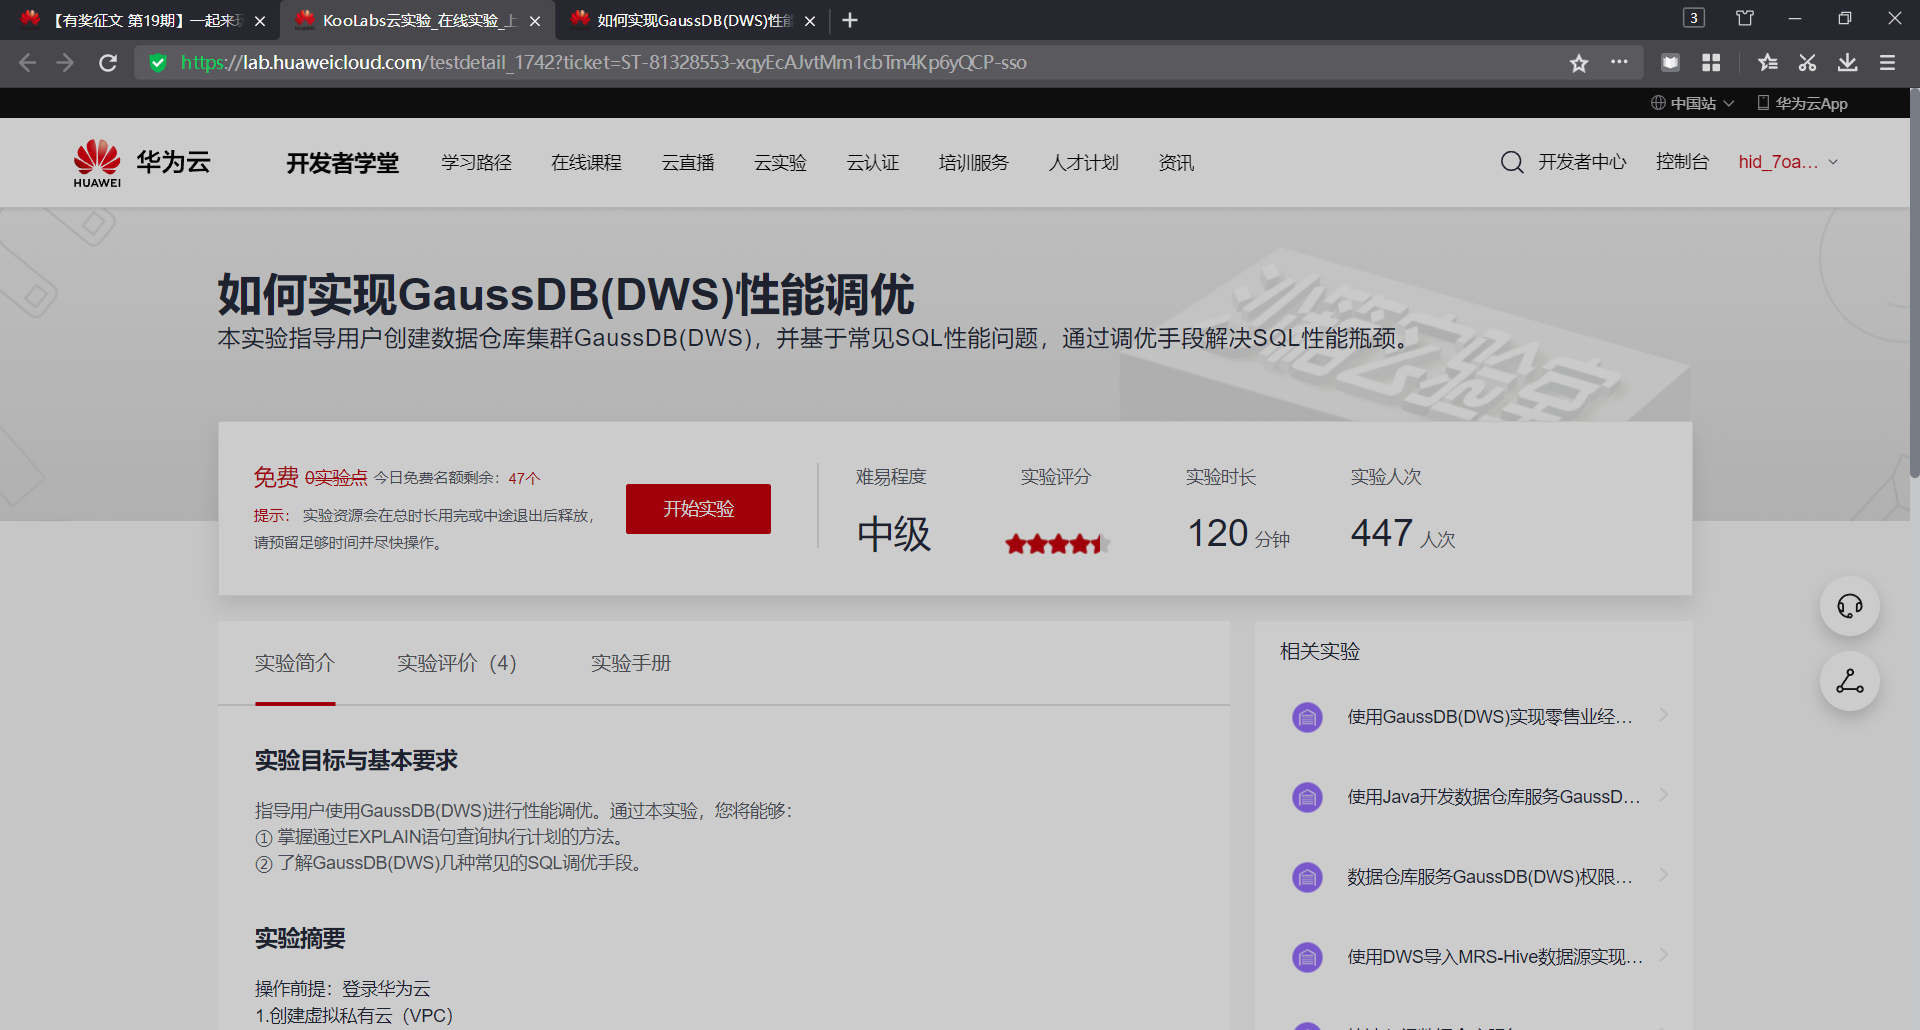Switch to the KooLabs云实验 browser tab
The height and width of the screenshot is (1030, 1920).
(418, 20)
